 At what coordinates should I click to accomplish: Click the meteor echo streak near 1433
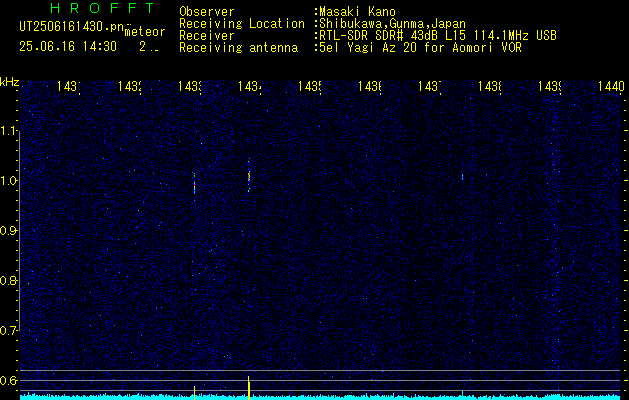(x=194, y=184)
